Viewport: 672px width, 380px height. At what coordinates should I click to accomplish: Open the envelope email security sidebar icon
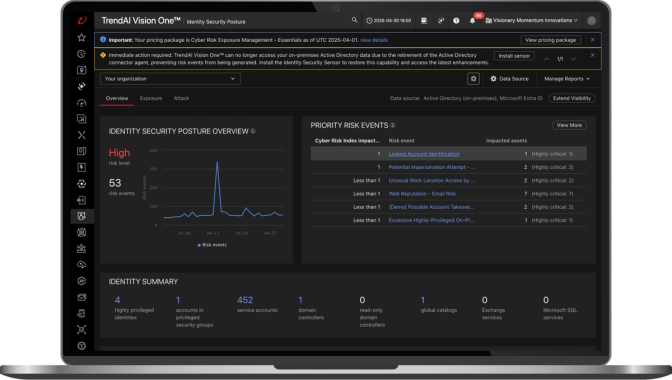pyautogui.click(x=81, y=297)
